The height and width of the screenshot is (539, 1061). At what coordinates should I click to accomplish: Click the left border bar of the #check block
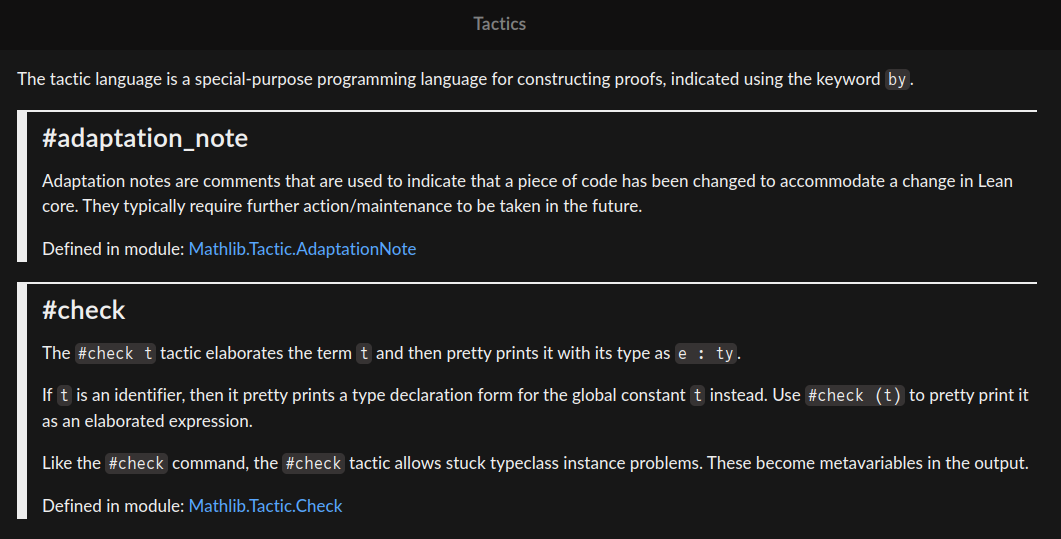(x=23, y=400)
